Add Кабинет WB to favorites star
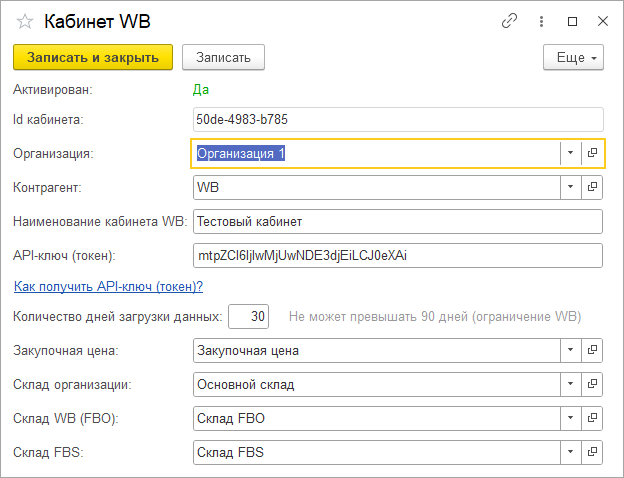Screen dimensions: 624x478 point(25,21)
